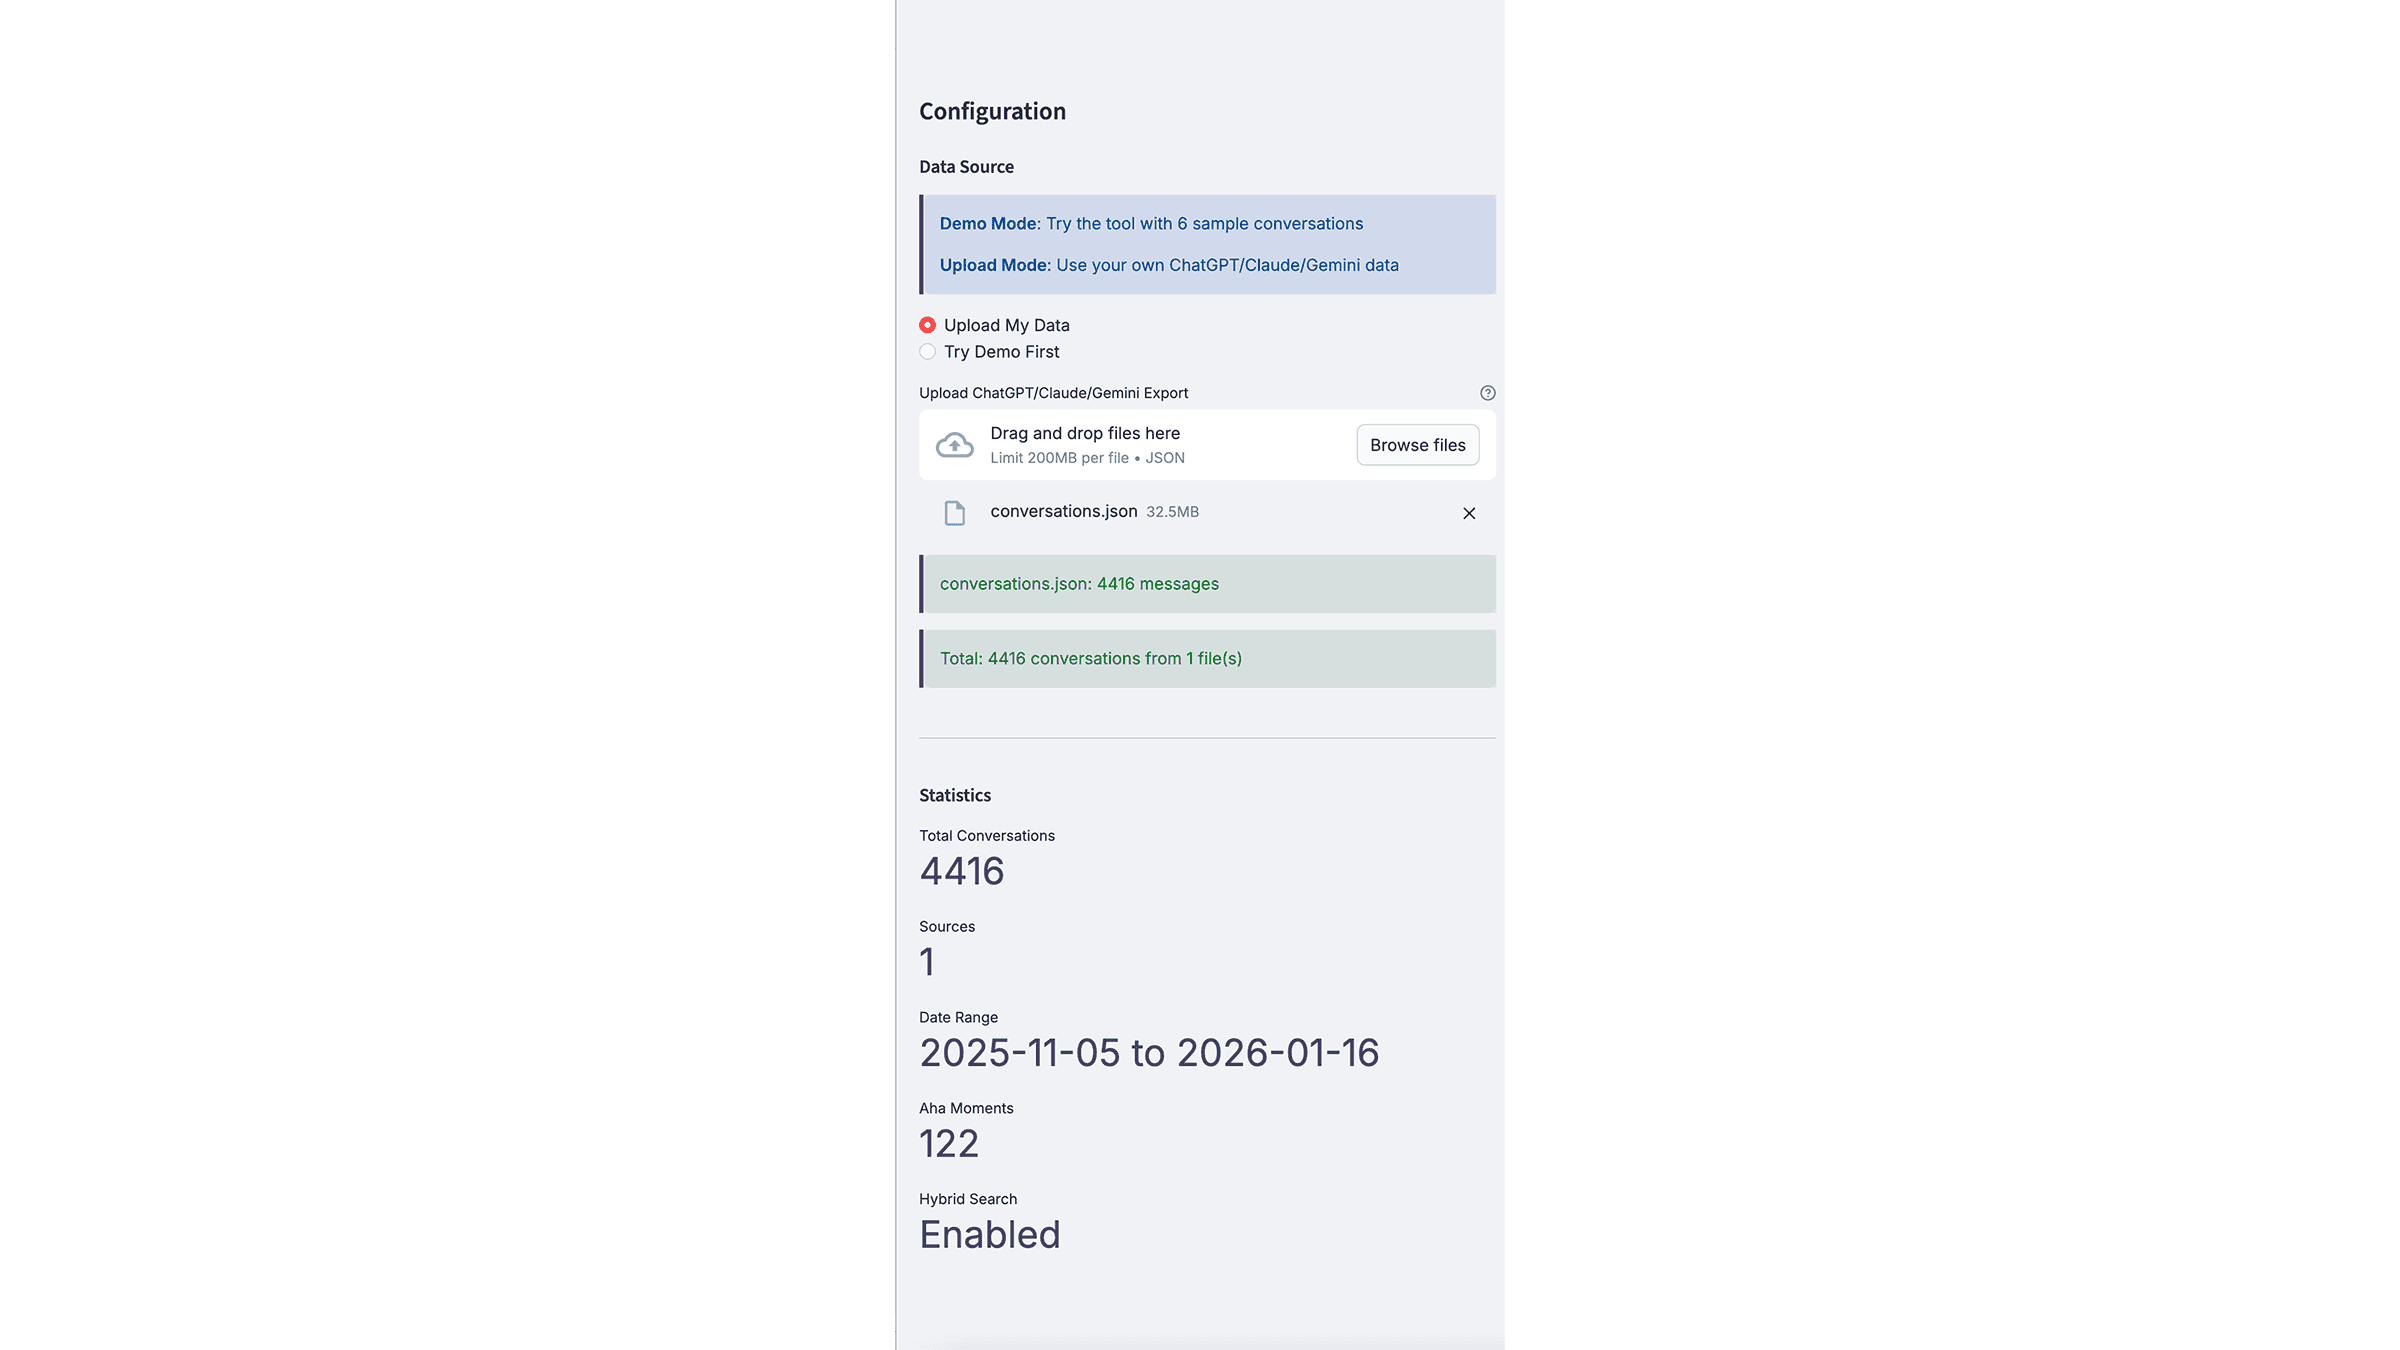Click the conversations.json file icon

[954, 513]
